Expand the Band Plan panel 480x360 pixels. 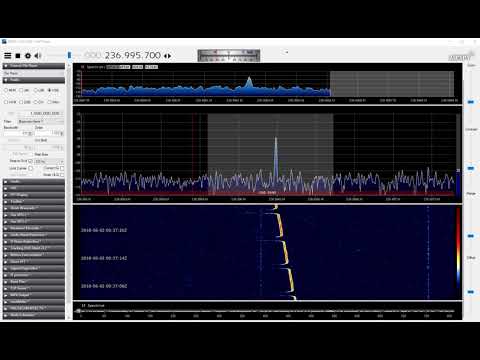coord(34,282)
